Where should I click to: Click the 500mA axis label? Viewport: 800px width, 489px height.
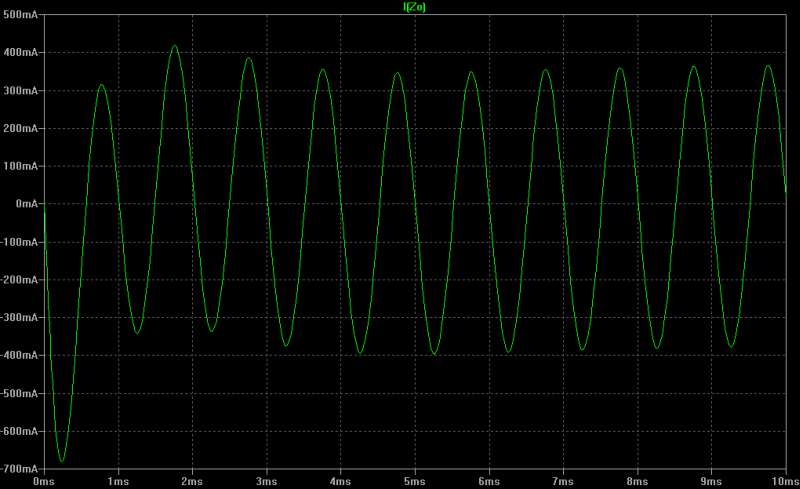click(x=20, y=14)
